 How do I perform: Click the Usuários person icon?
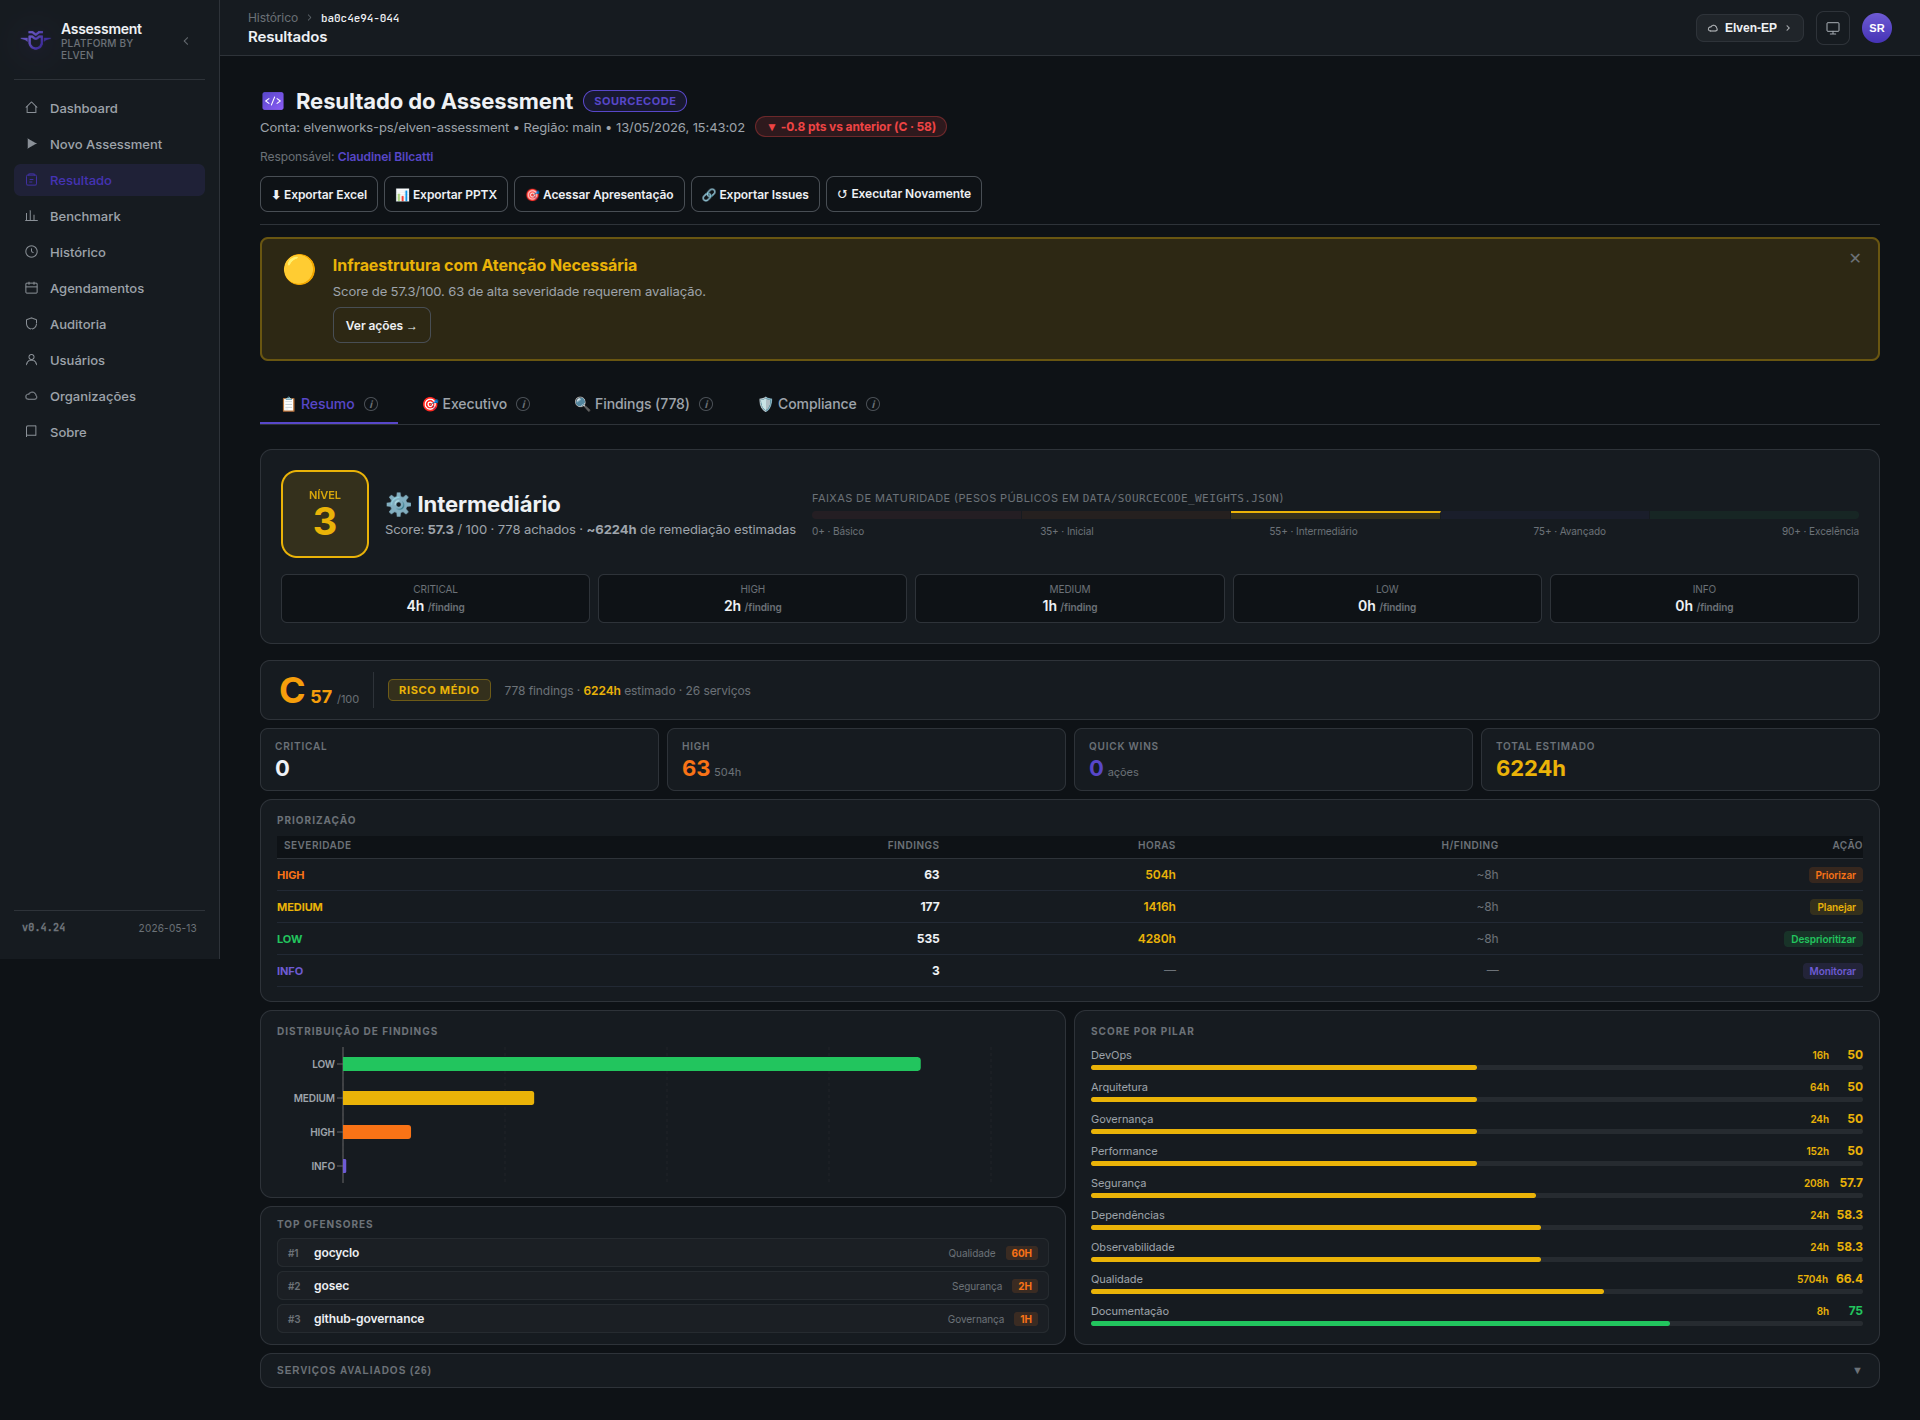coord(31,360)
